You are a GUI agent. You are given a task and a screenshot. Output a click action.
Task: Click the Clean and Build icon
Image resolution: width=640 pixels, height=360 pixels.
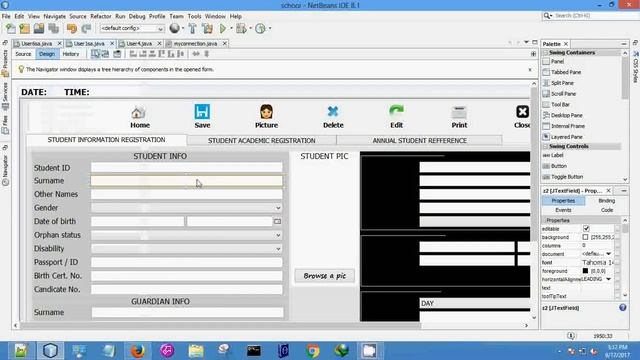[207, 29]
